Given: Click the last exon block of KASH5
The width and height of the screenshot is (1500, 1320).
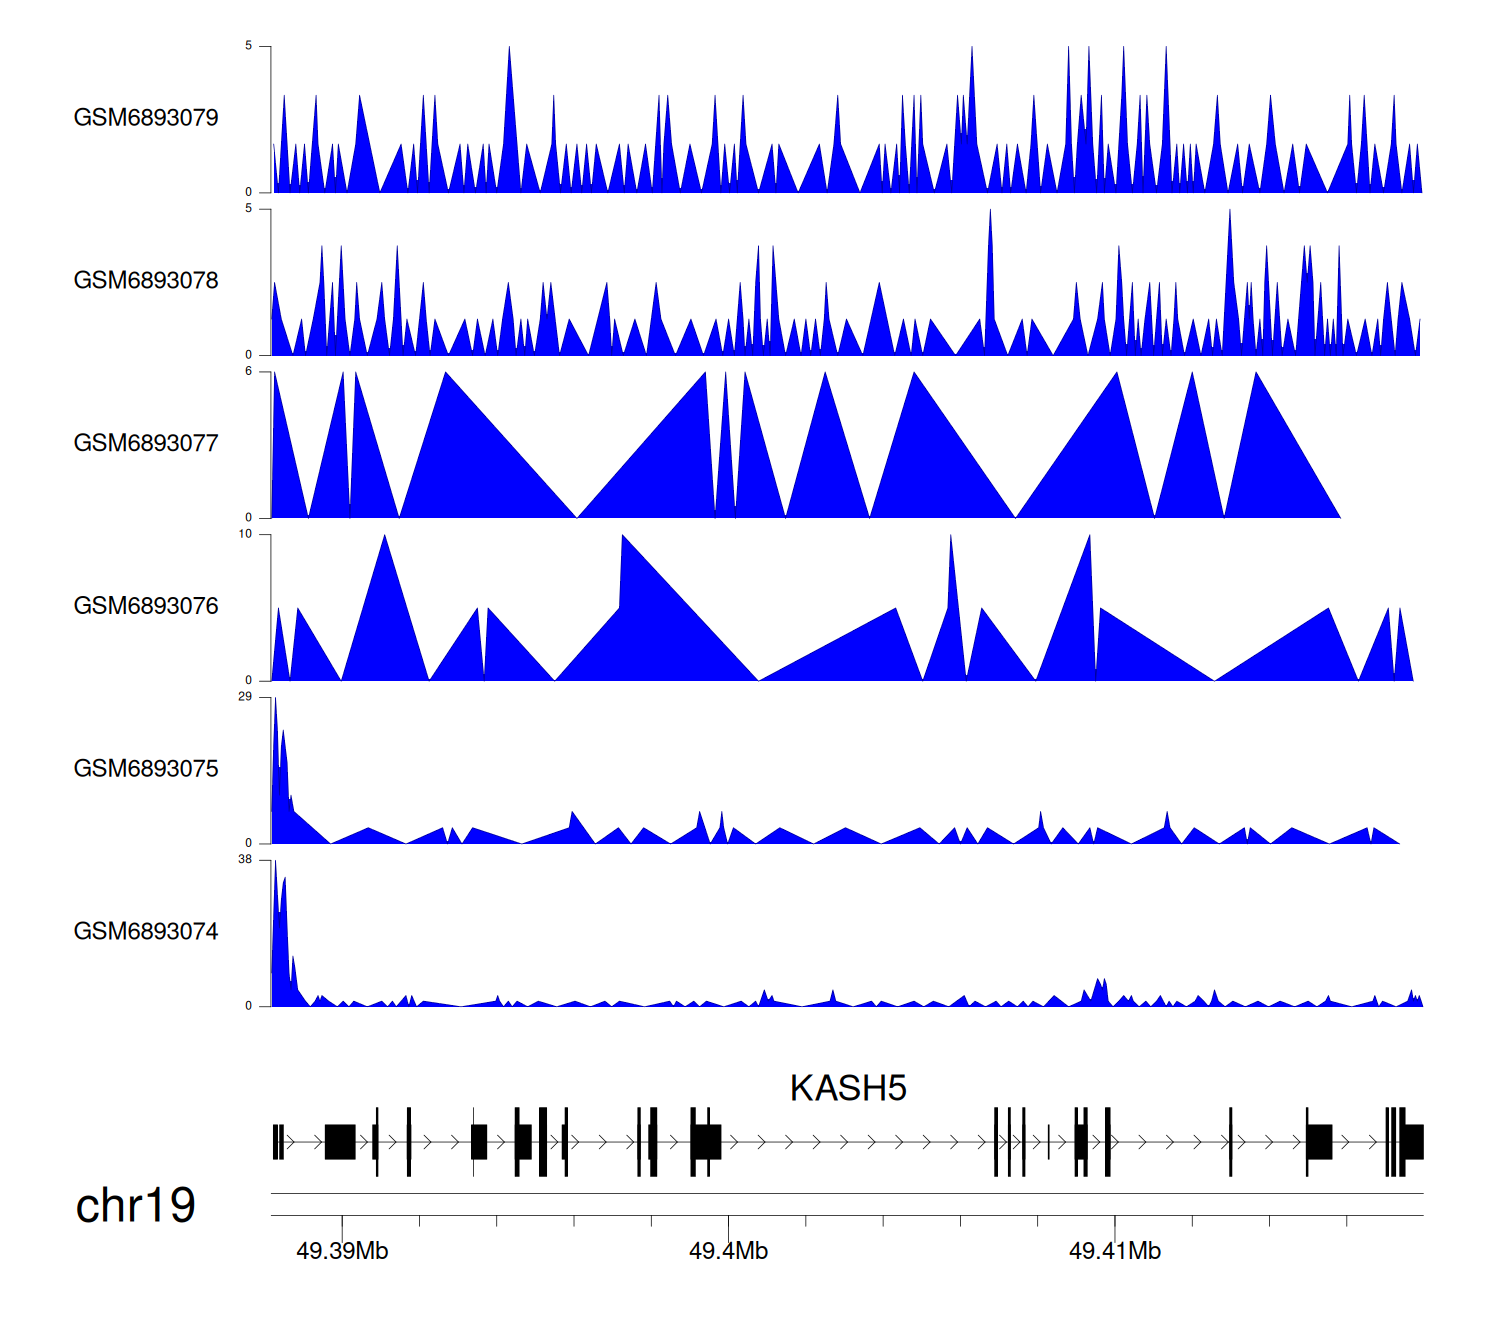Looking at the screenshot, I should pyautogui.click(x=1414, y=1142).
